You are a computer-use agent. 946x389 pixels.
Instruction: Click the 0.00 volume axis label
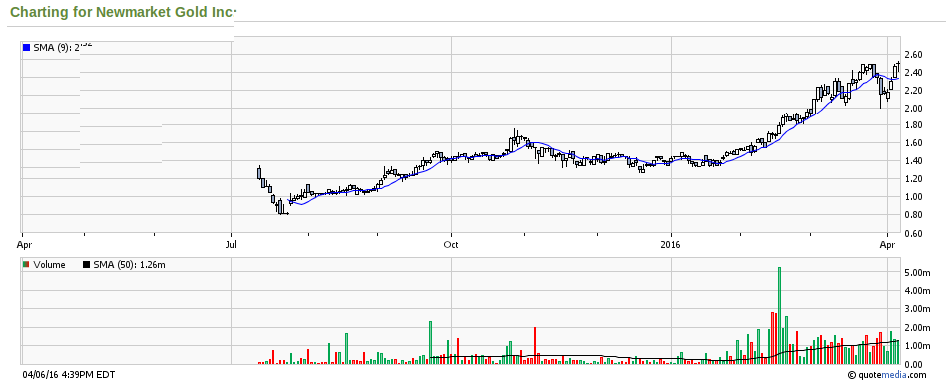[x=914, y=365]
